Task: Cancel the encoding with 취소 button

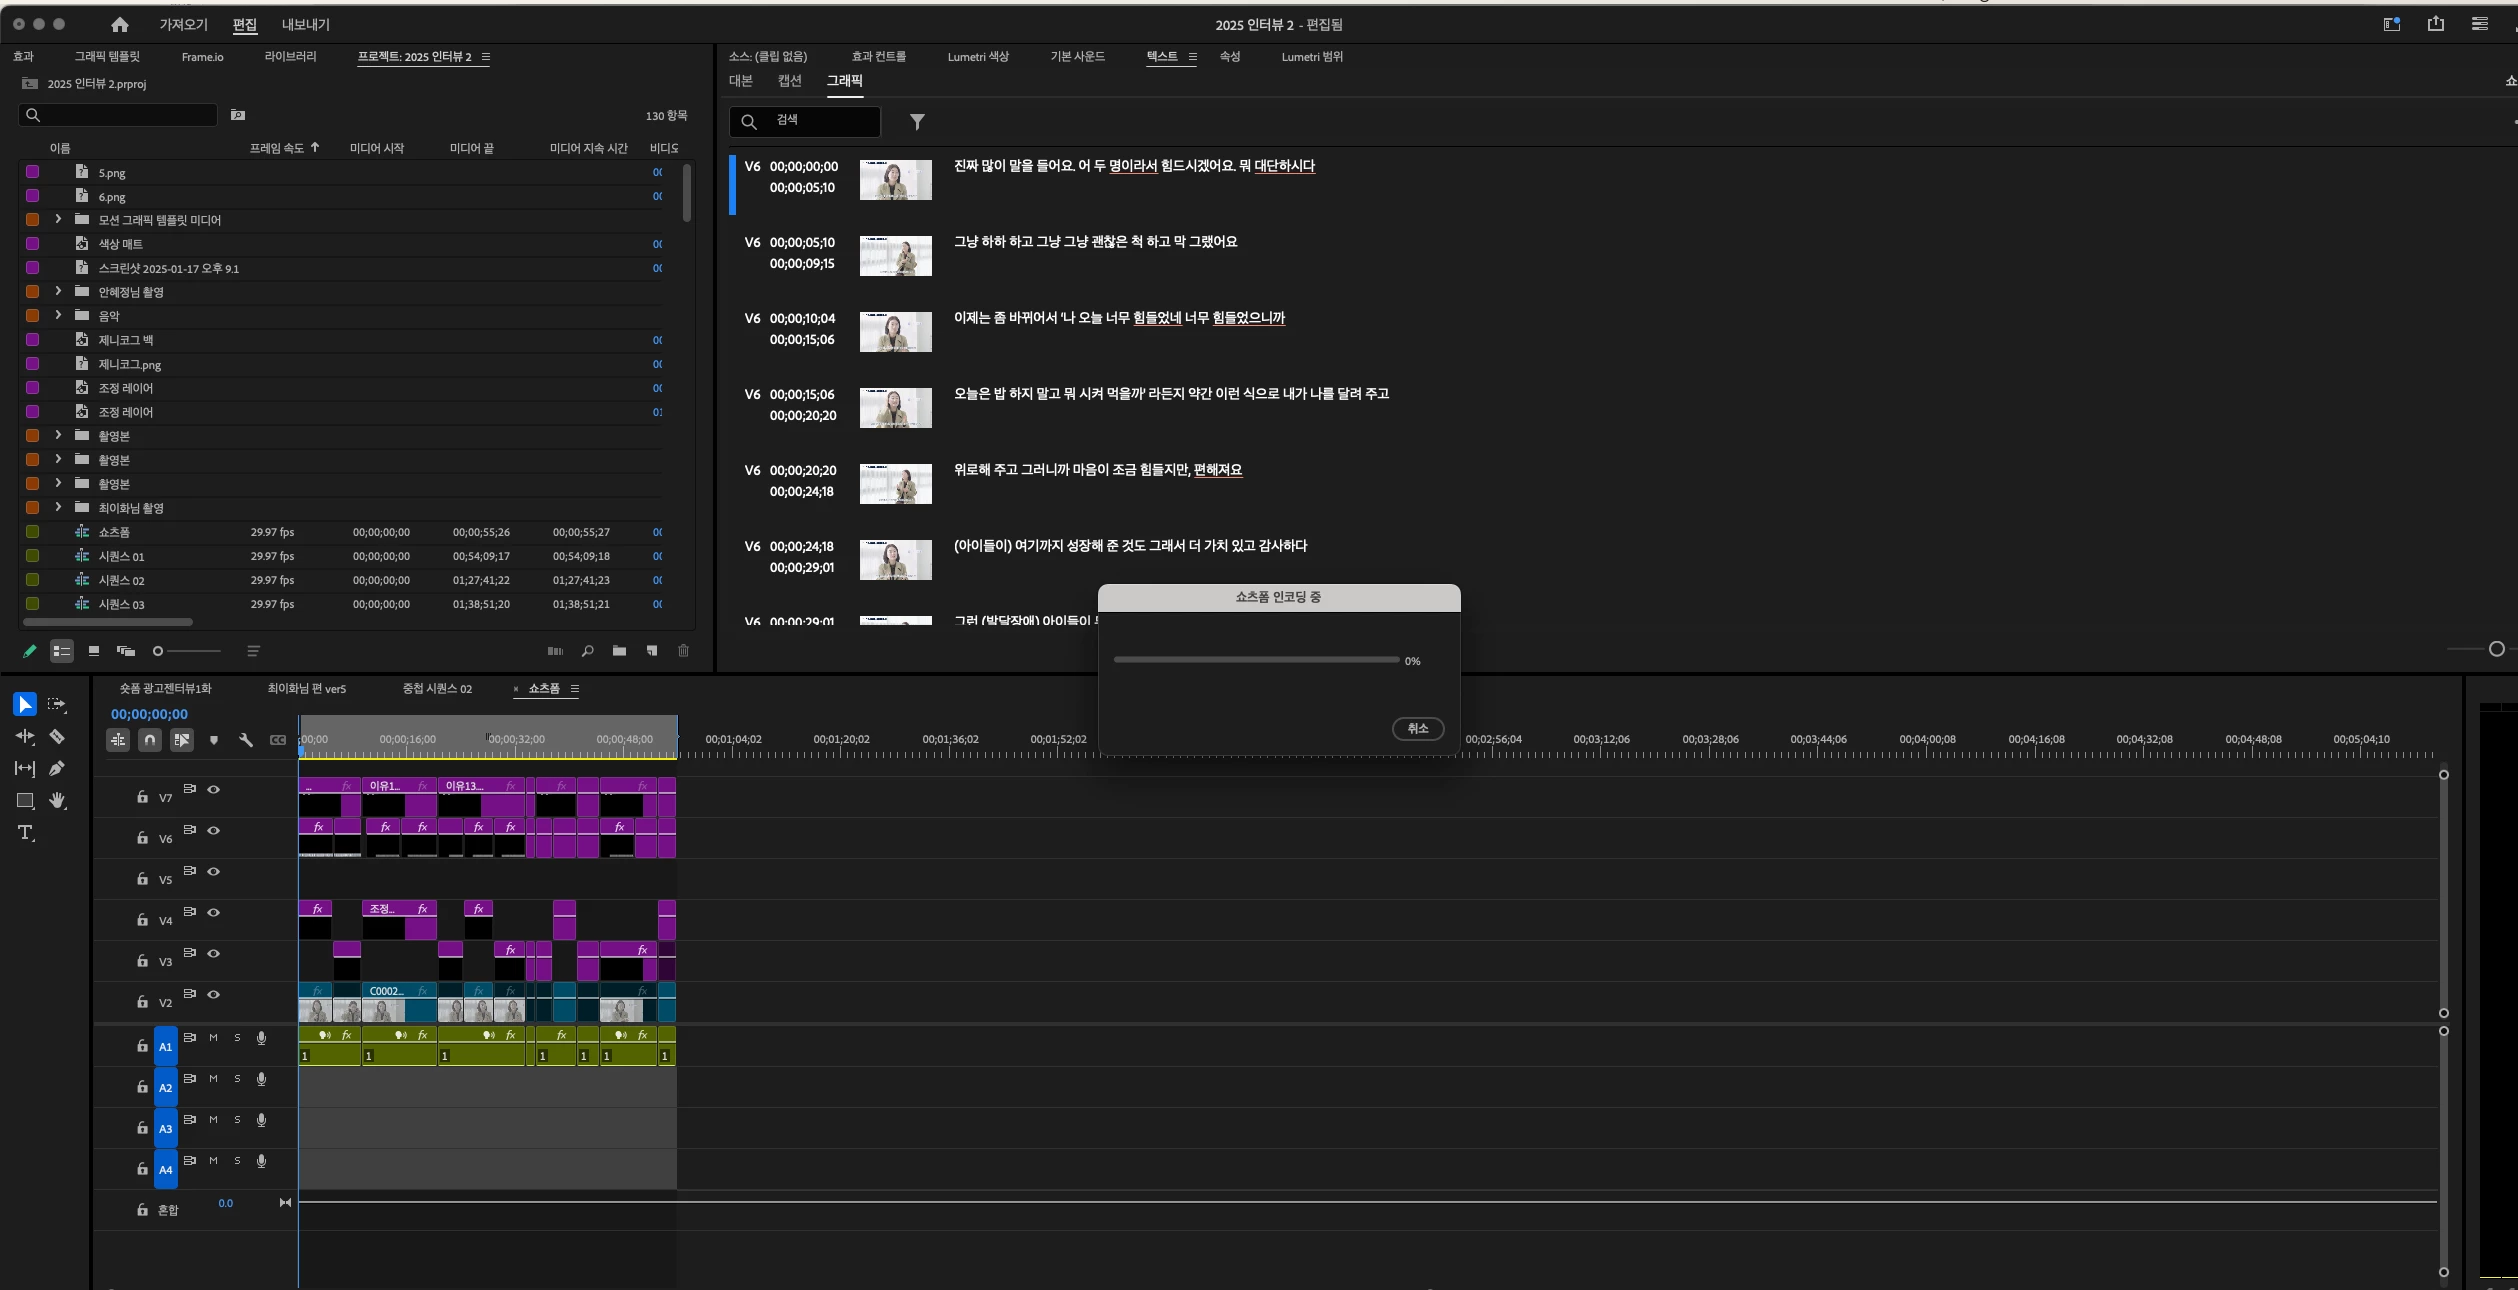Action: (x=1417, y=729)
